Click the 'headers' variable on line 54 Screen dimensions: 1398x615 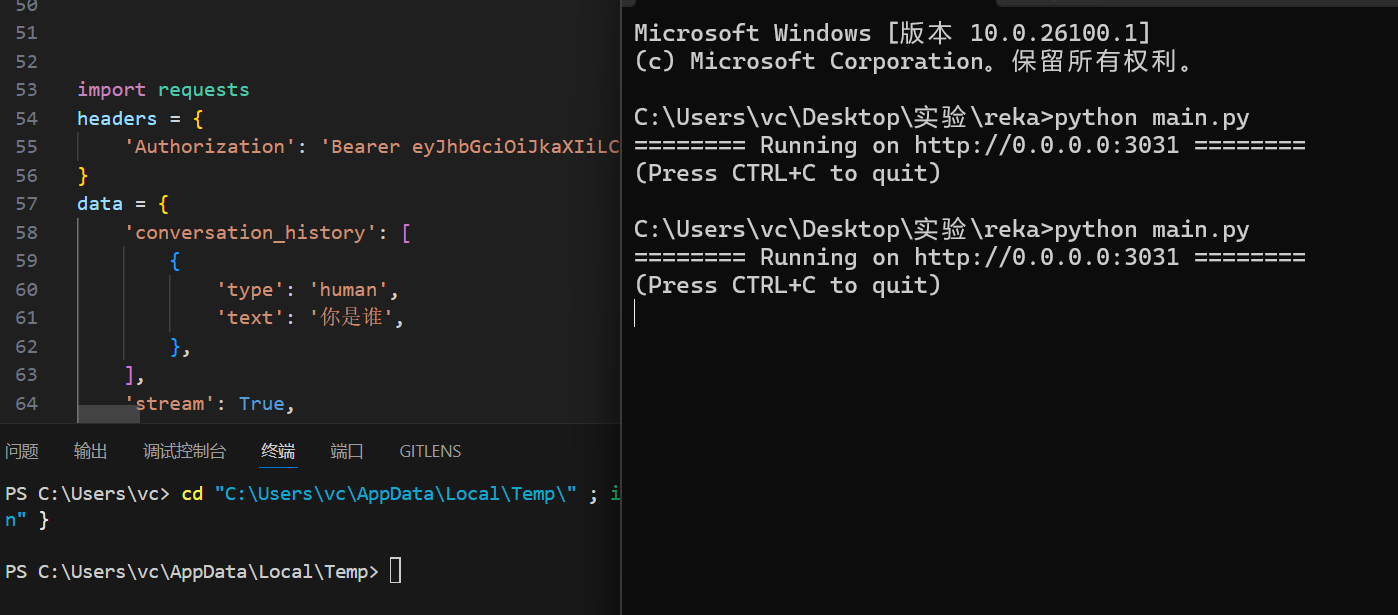coord(117,118)
